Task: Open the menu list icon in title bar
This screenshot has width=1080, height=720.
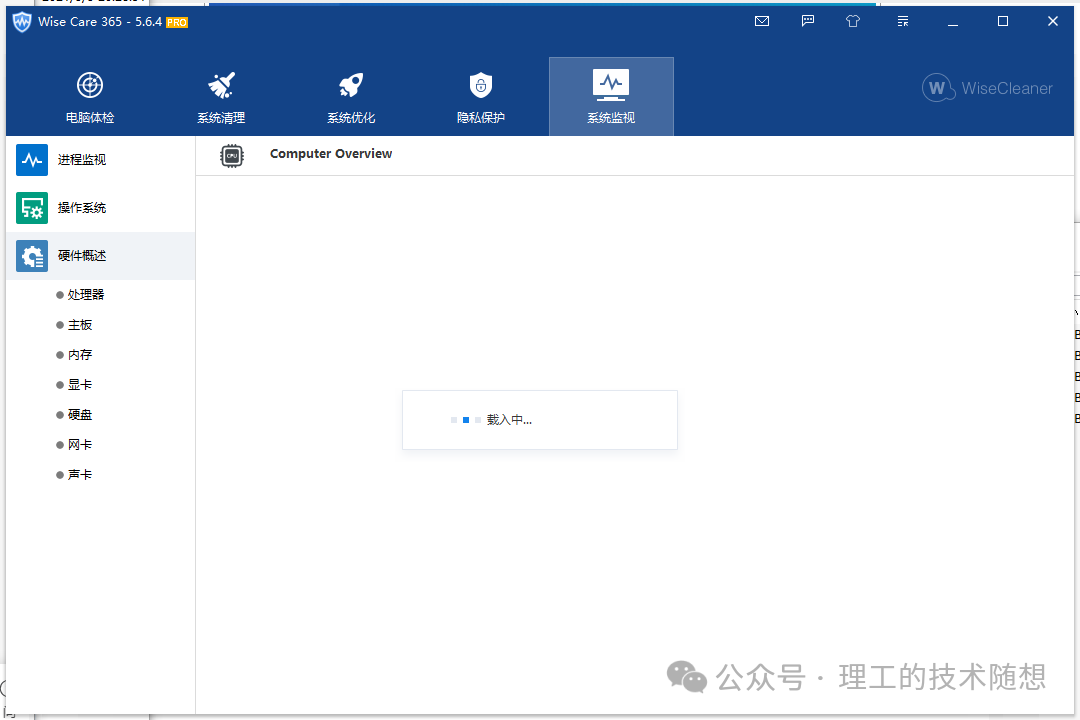Action: (x=903, y=21)
